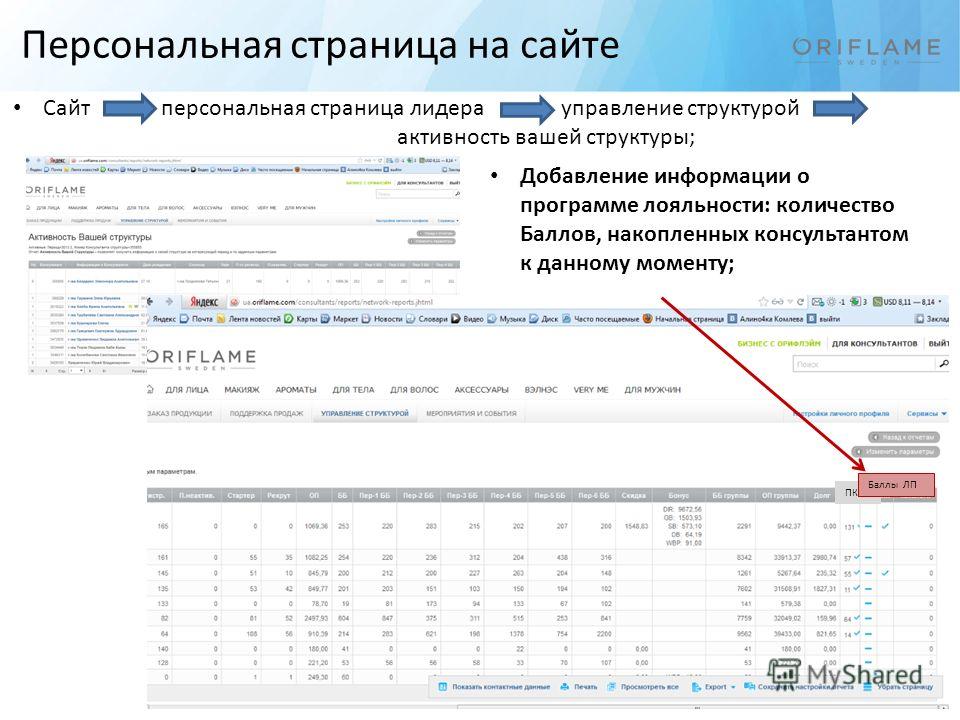Open the Музыка bookmark
This screenshot has height=720, width=960.
[506, 319]
